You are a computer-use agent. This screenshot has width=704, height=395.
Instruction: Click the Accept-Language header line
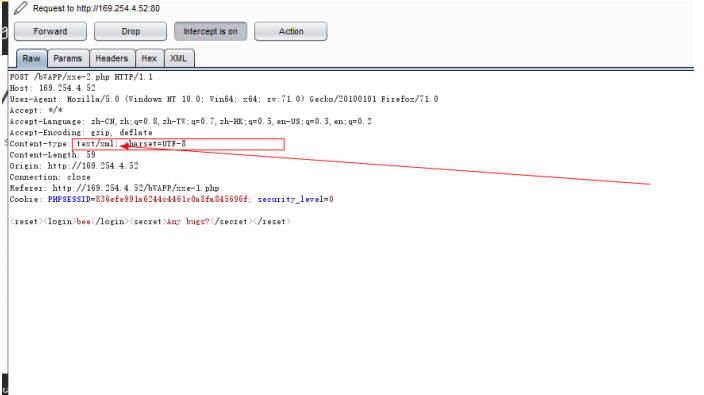tap(191, 121)
